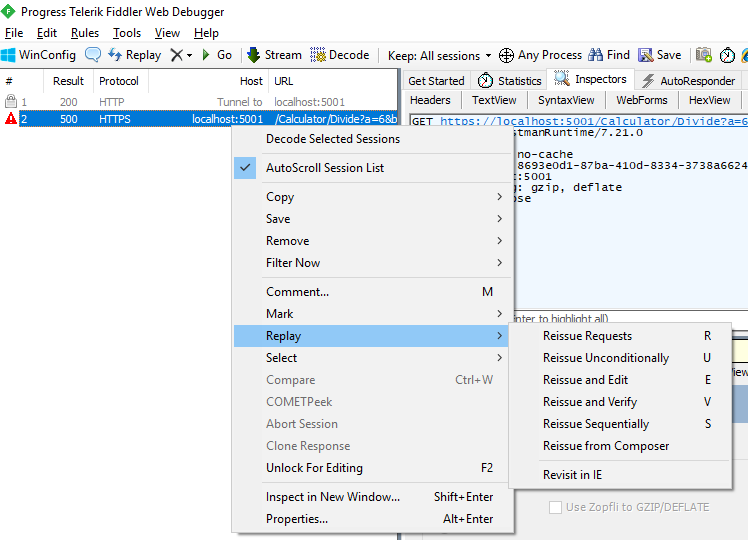Click the WinConfig Windows logo icon
748x540 pixels.
tap(8, 55)
